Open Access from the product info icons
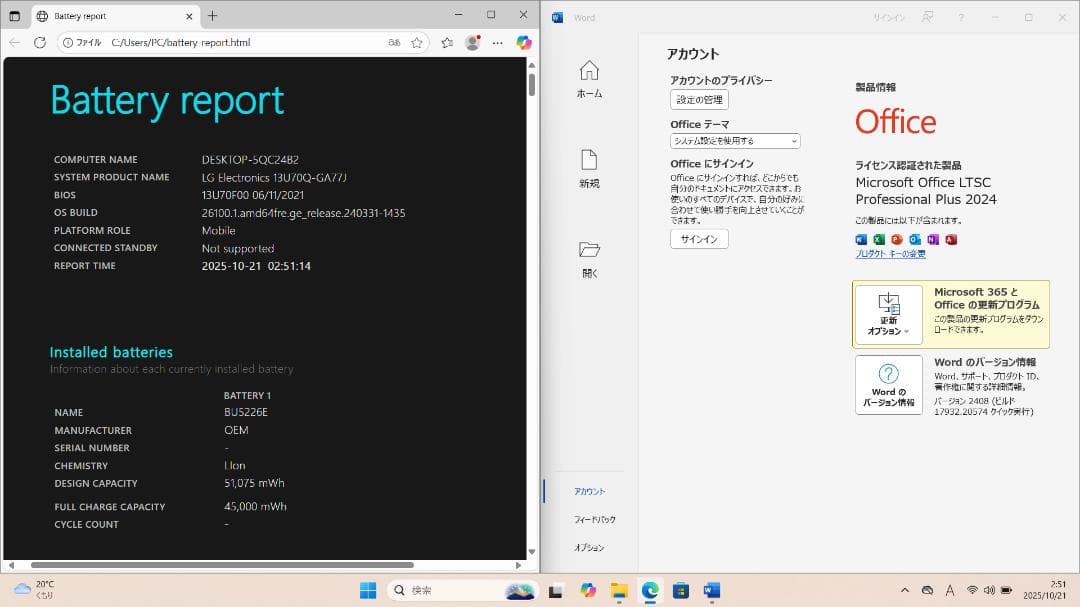Image resolution: width=1080 pixels, height=607 pixels. point(951,239)
